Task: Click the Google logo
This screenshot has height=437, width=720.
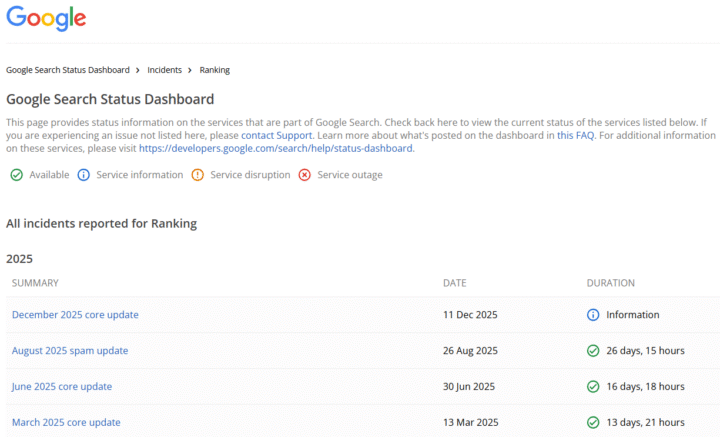Action: [46, 18]
